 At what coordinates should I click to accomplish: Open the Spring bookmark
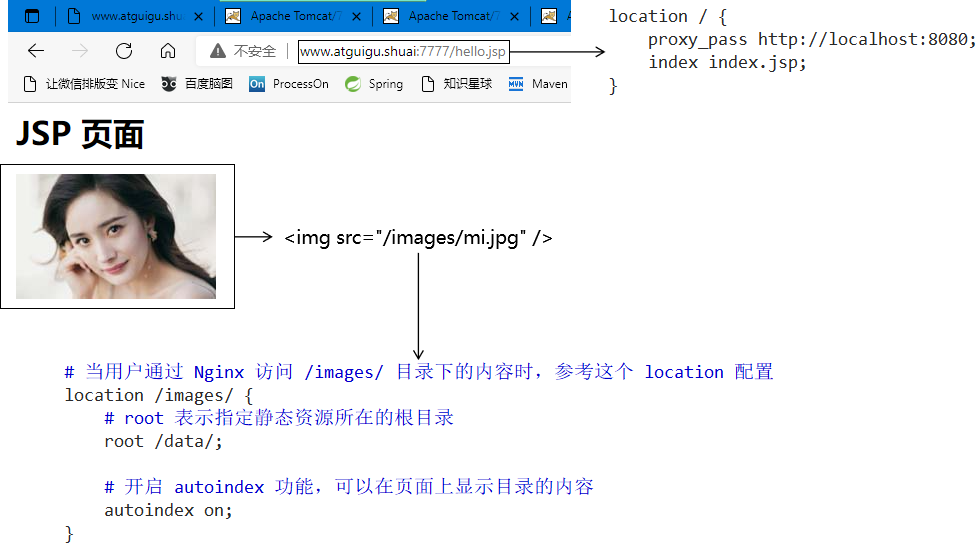374,84
